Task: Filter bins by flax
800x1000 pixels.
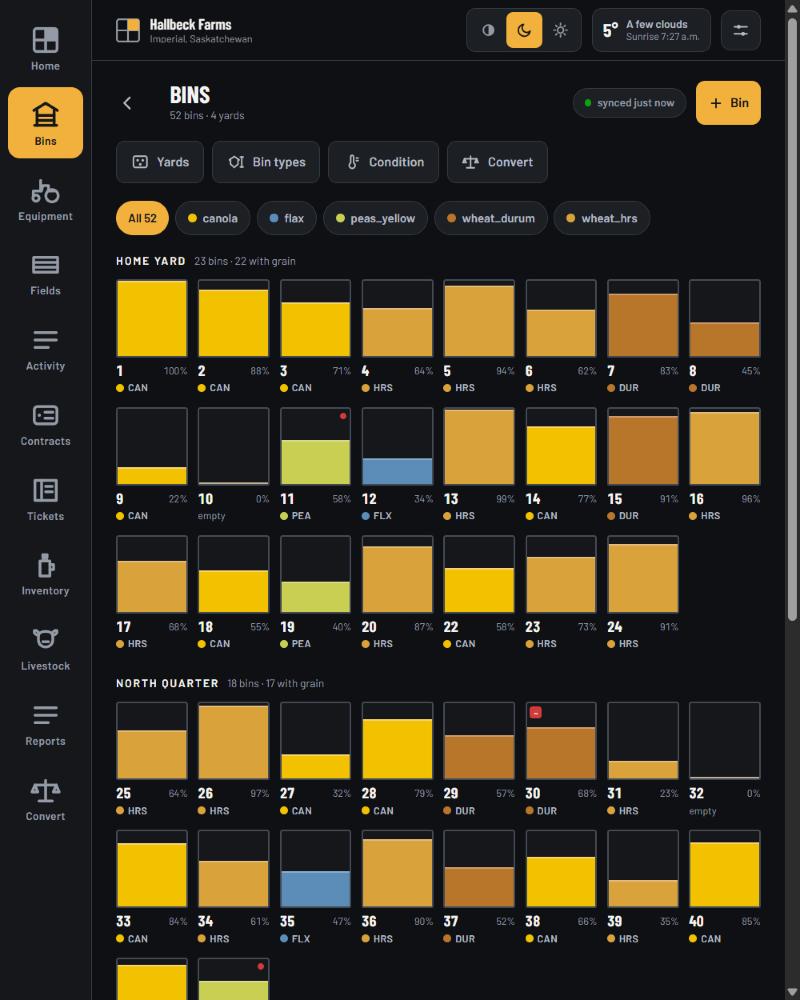Action: (x=286, y=218)
